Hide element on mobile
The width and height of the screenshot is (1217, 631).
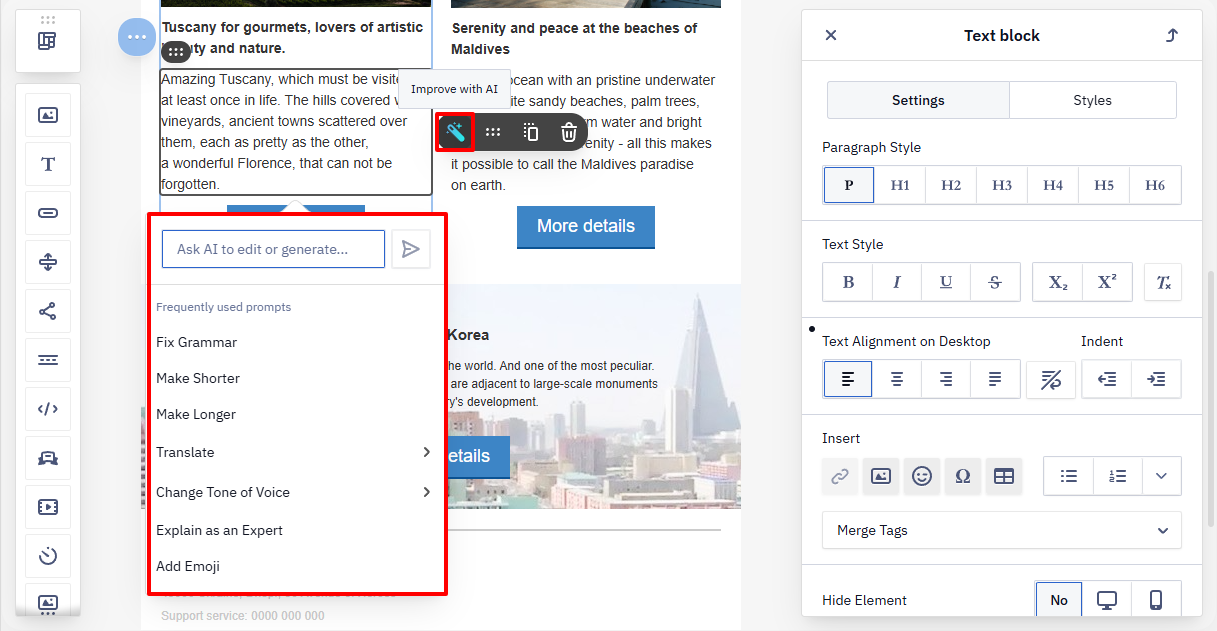pos(1156,600)
